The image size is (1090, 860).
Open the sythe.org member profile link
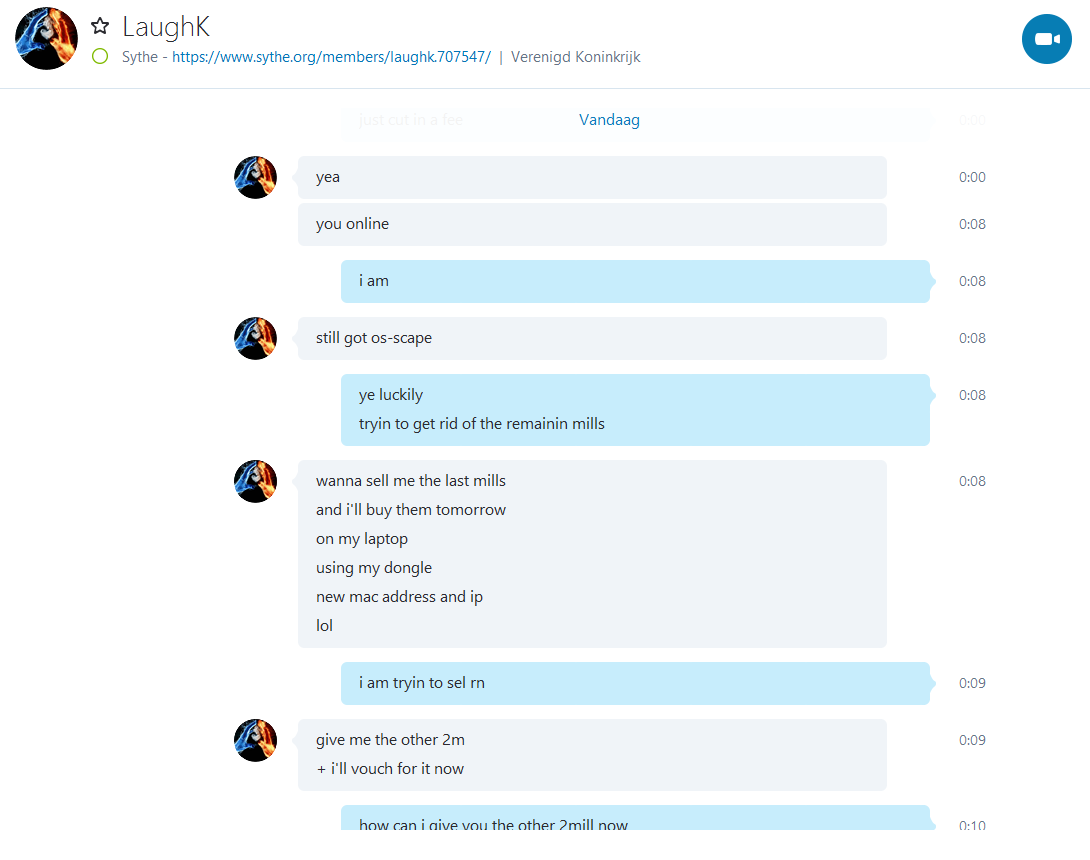(332, 57)
